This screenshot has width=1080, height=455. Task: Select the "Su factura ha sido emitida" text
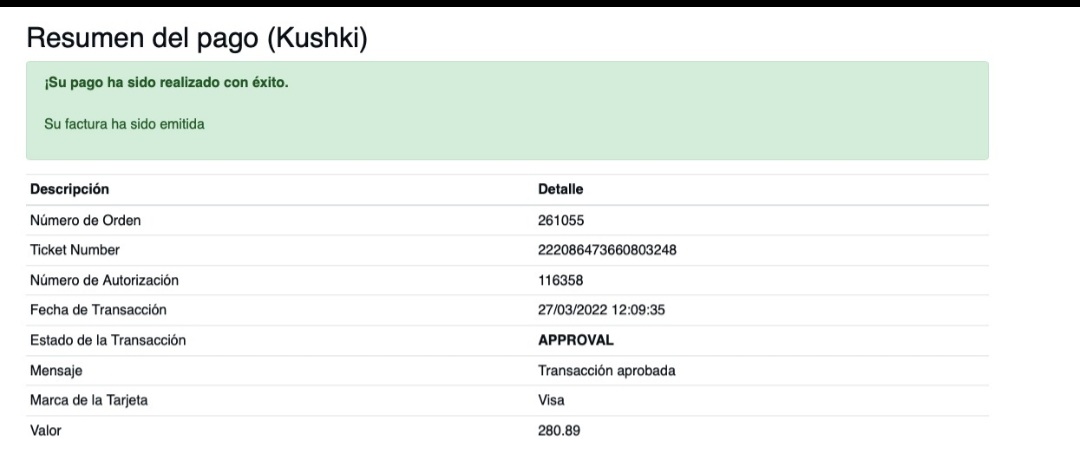(x=124, y=125)
